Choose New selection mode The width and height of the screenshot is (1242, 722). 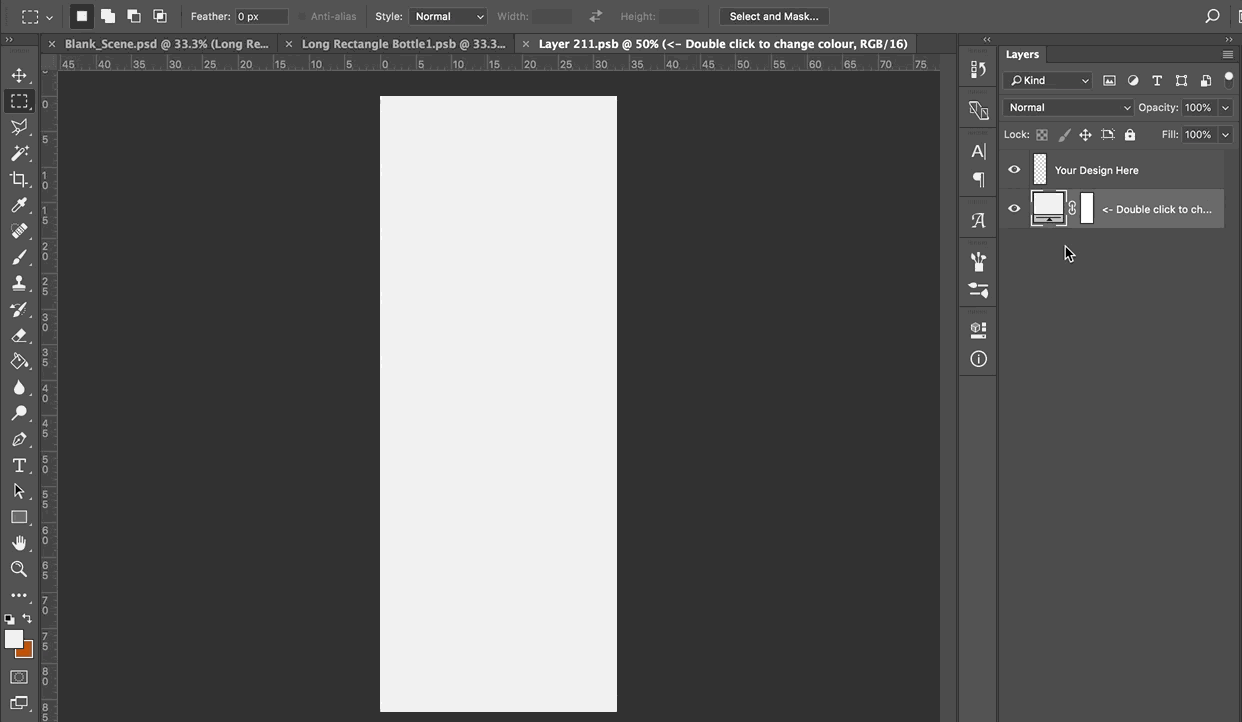82,16
